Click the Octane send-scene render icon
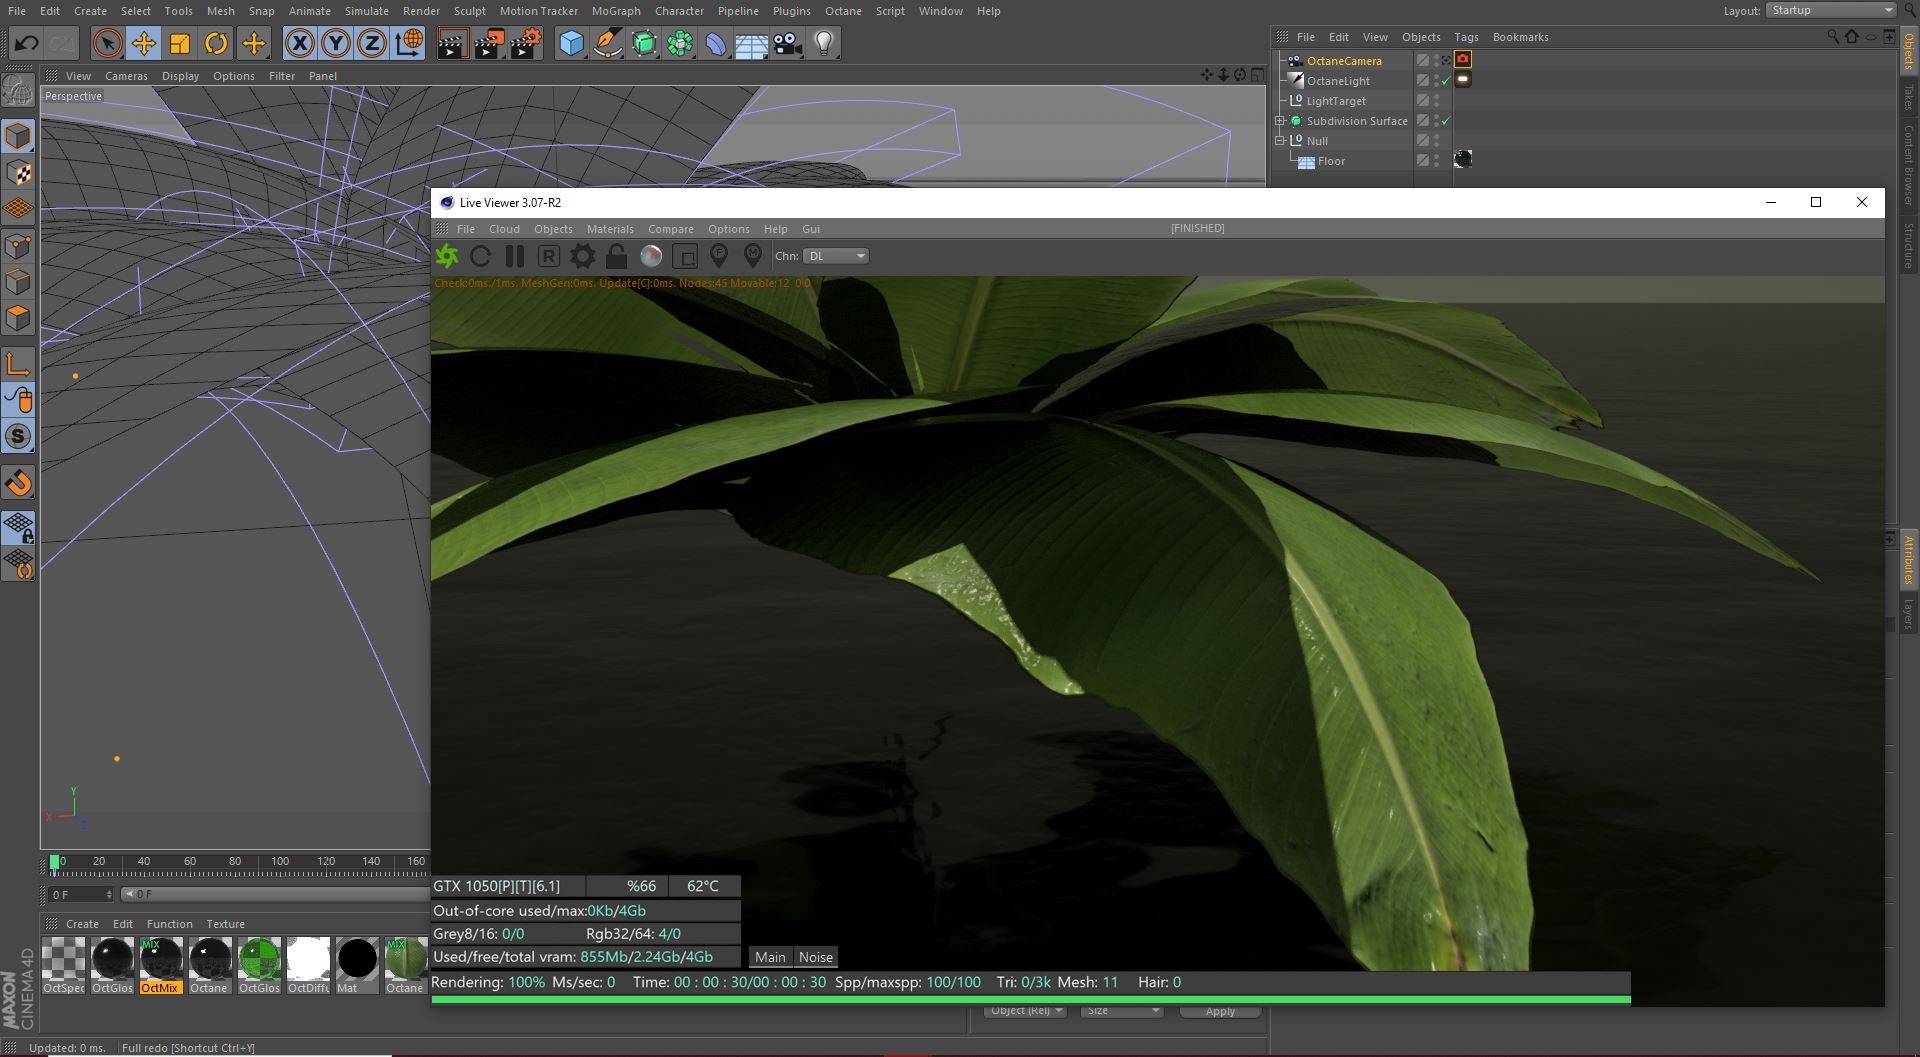Viewport: 1920px width, 1057px height. 447,257
